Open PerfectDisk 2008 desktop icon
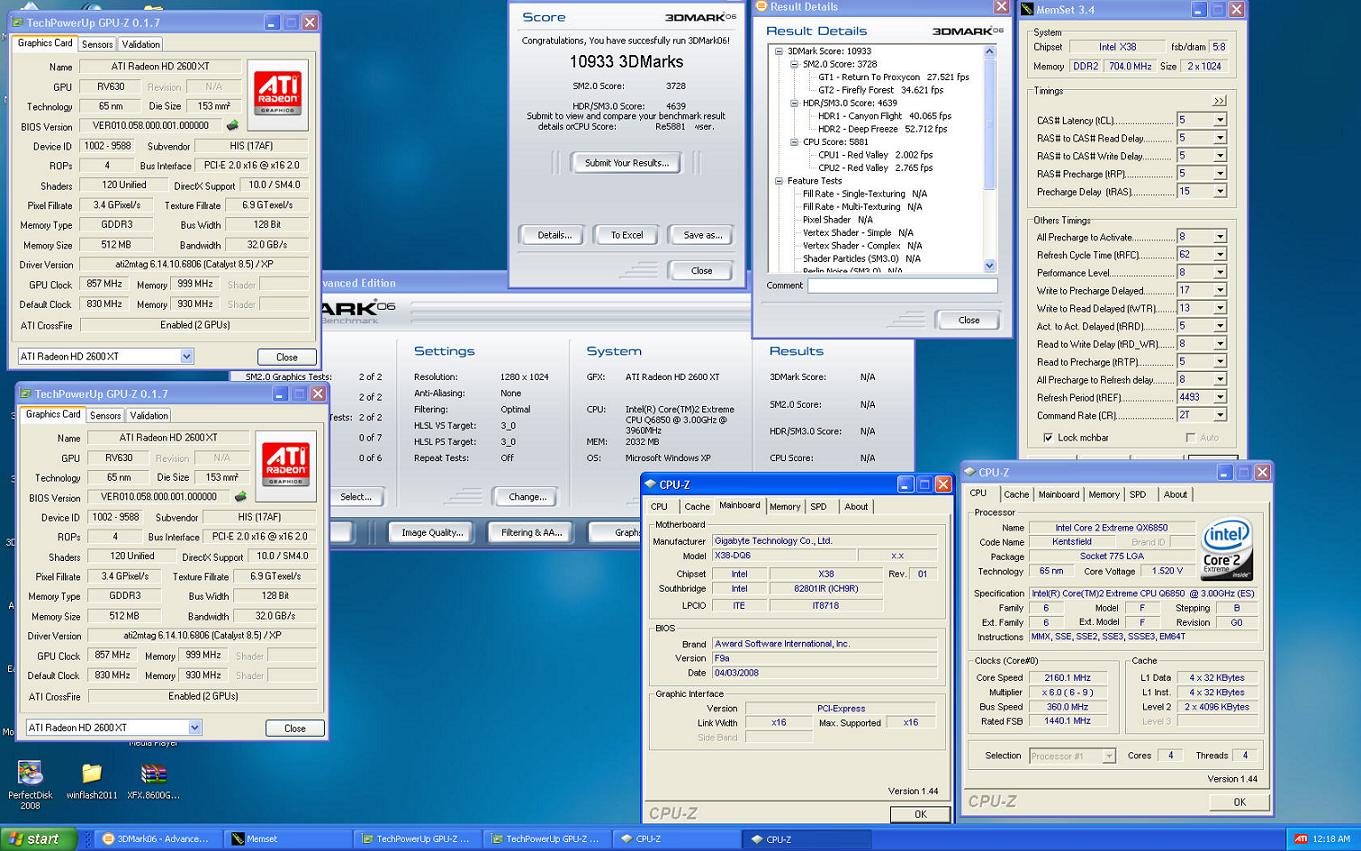 pyautogui.click(x=30, y=785)
